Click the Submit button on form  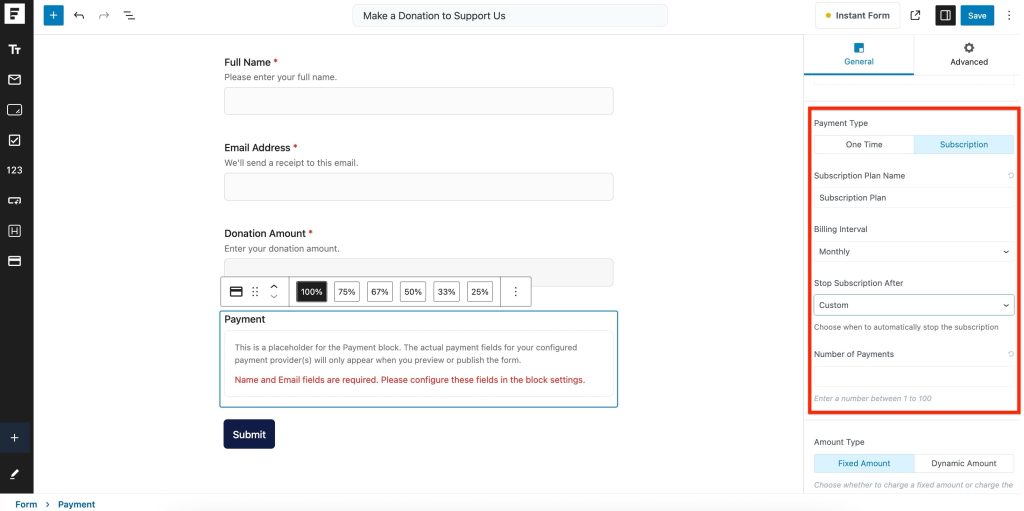point(249,434)
